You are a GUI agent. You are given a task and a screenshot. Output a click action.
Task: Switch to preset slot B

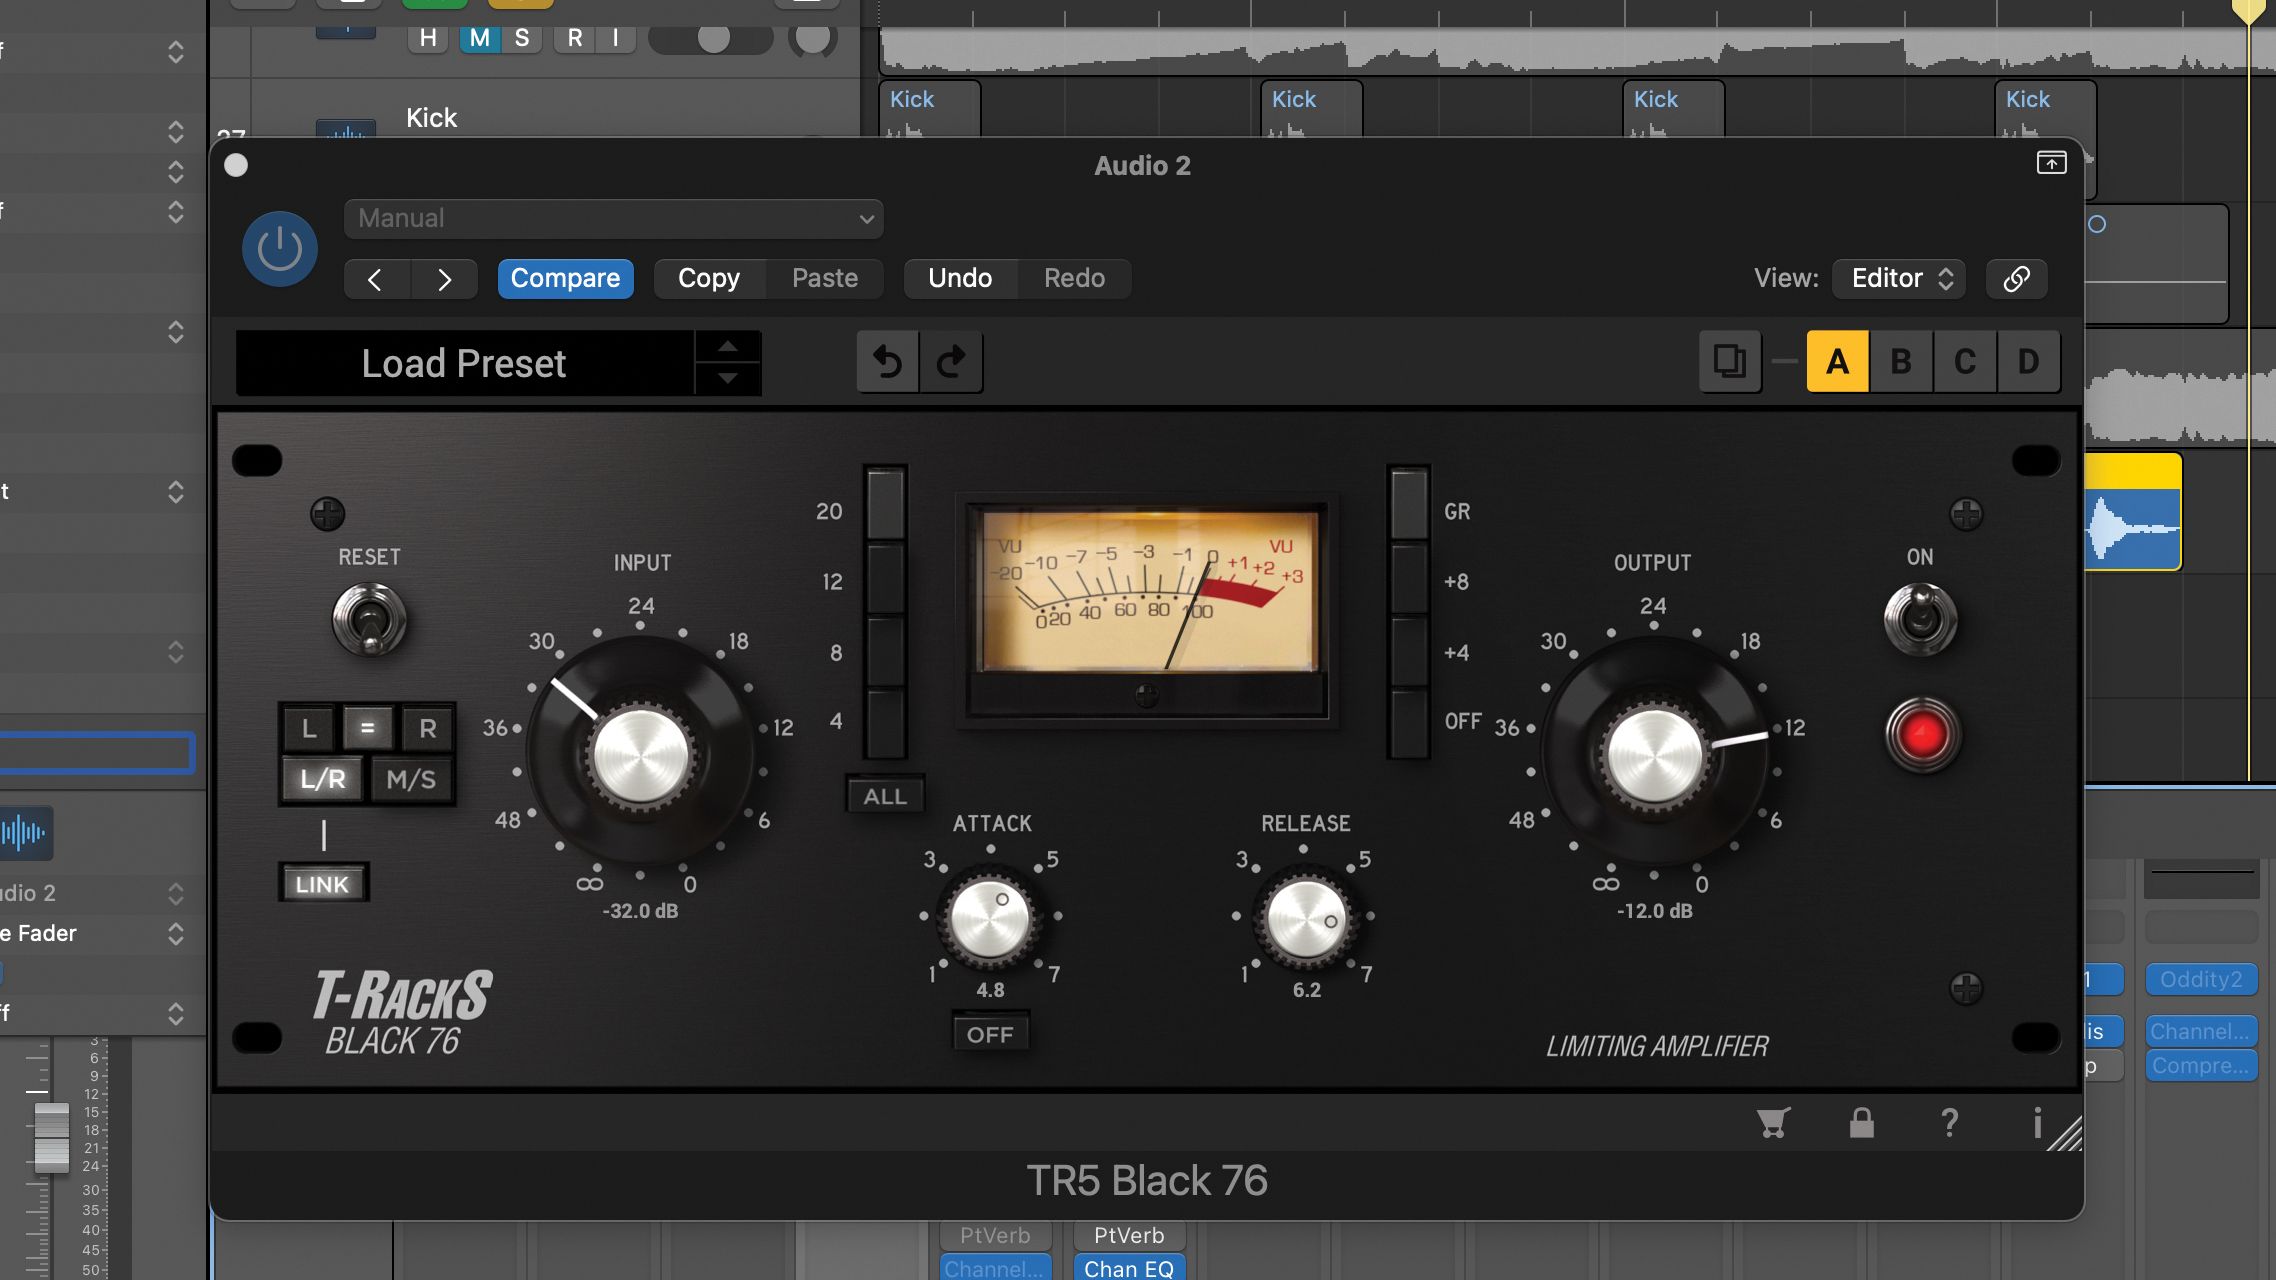(1901, 361)
